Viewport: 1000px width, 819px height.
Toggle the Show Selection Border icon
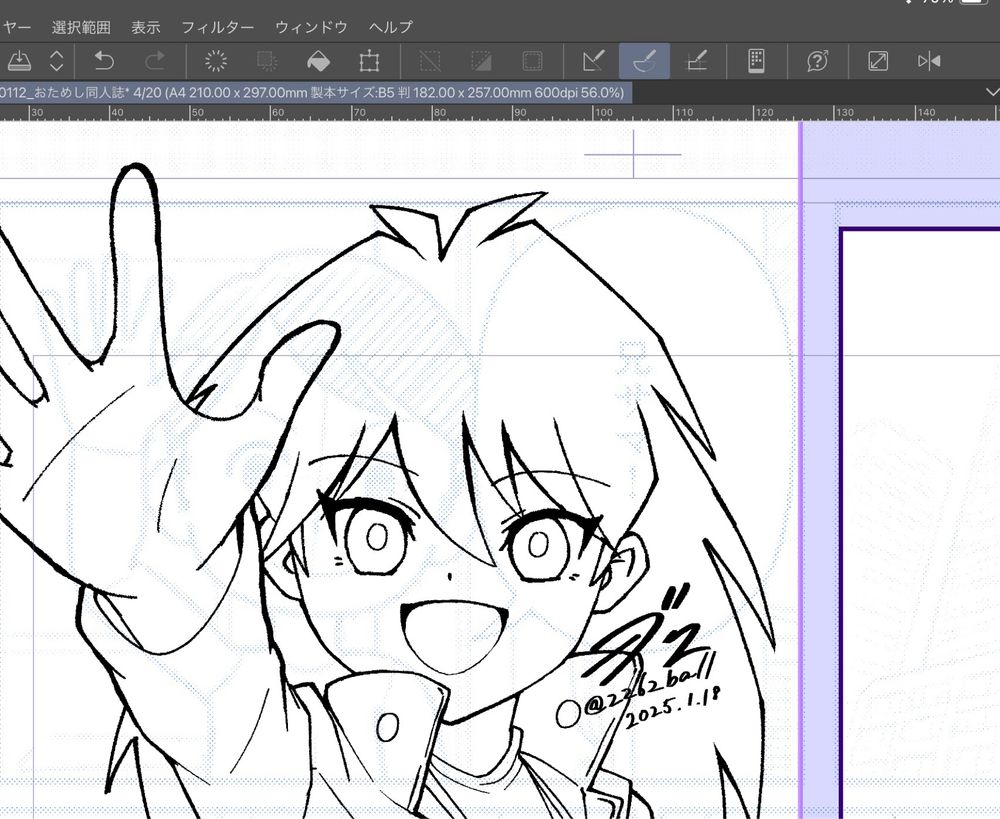[533, 61]
